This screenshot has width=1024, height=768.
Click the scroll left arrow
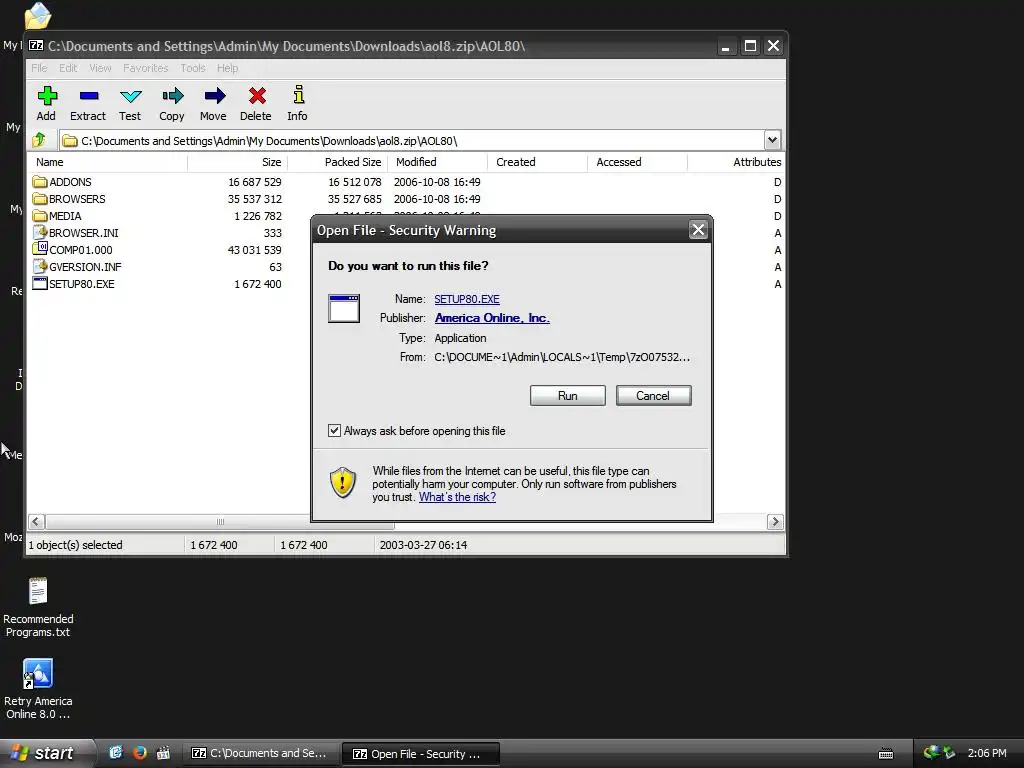click(37, 522)
